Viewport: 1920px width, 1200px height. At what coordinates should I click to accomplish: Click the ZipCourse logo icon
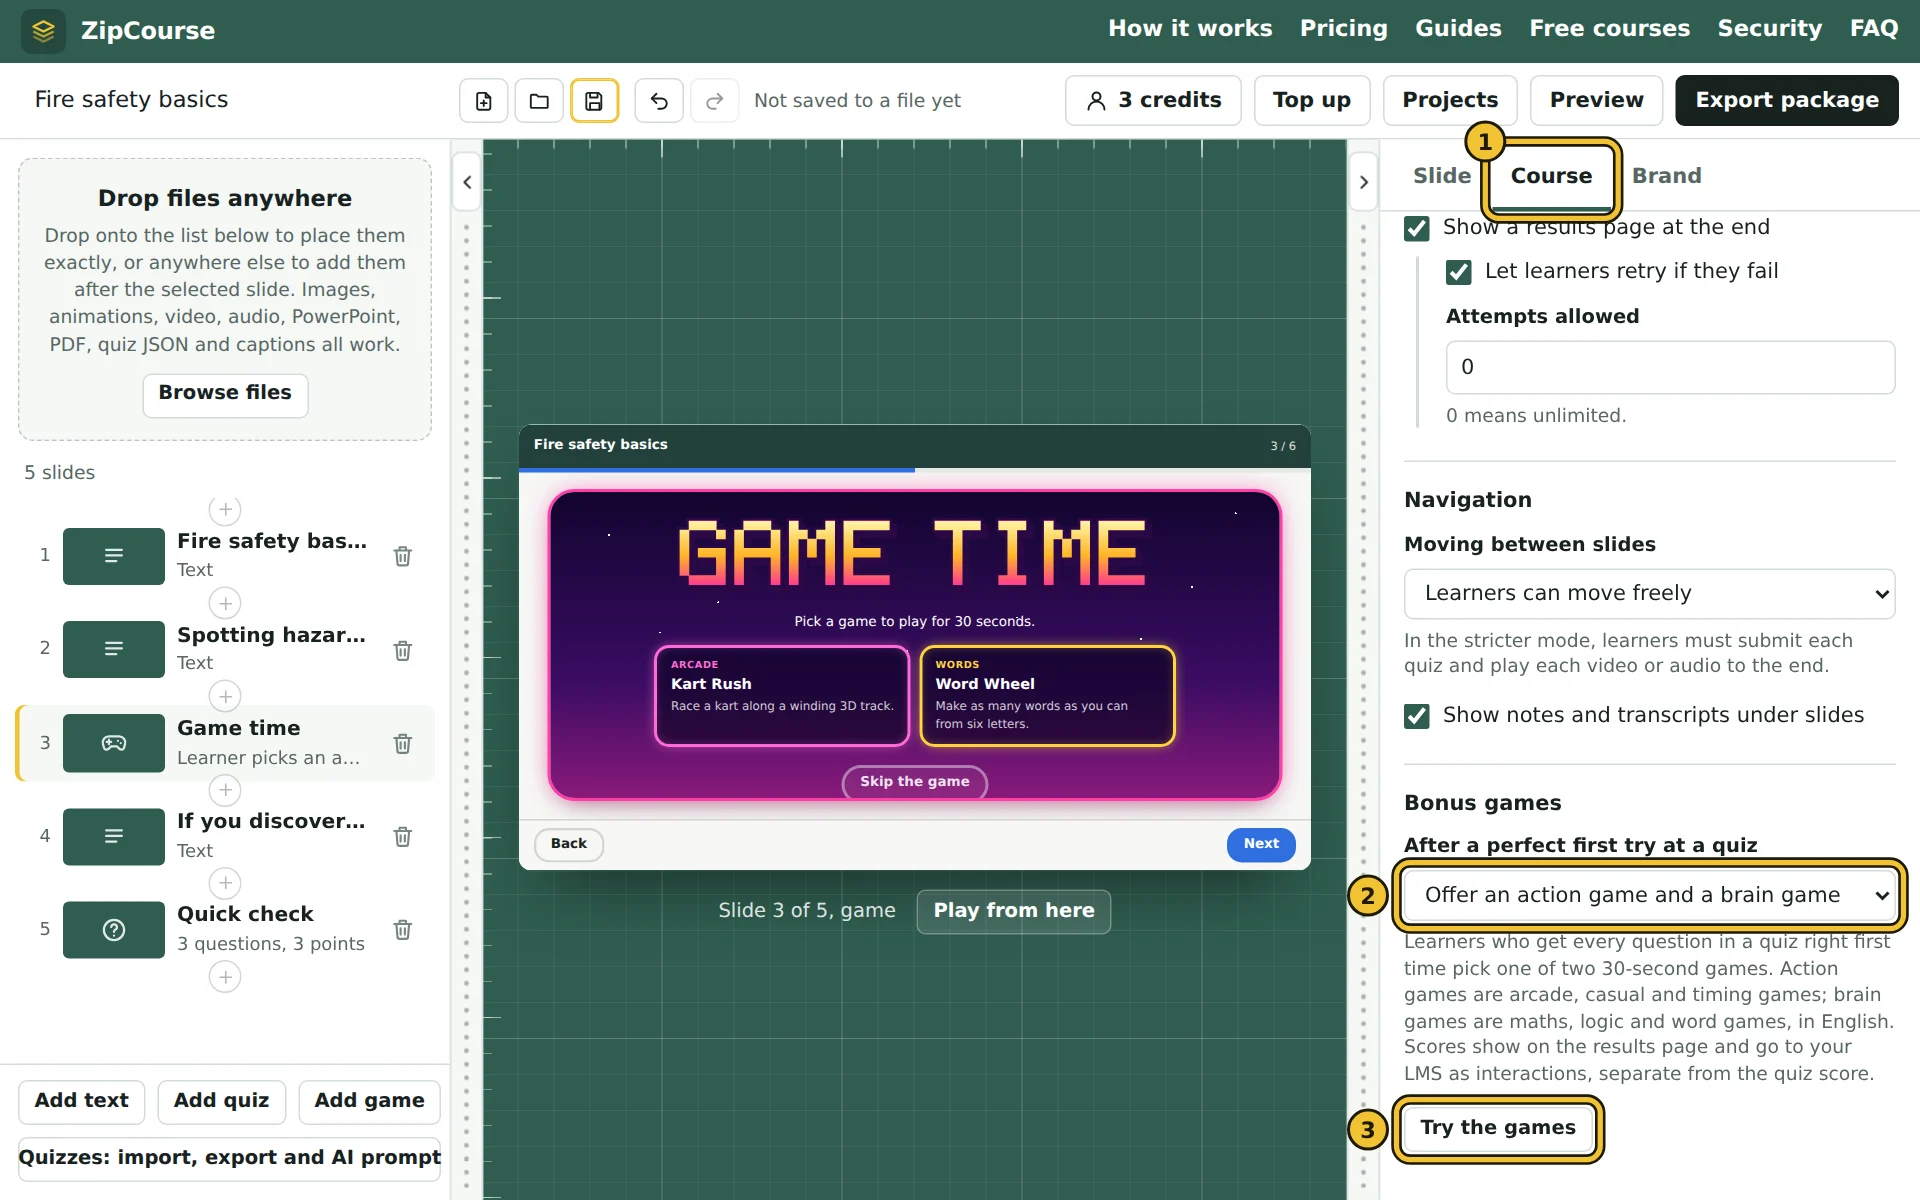[43, 31]
